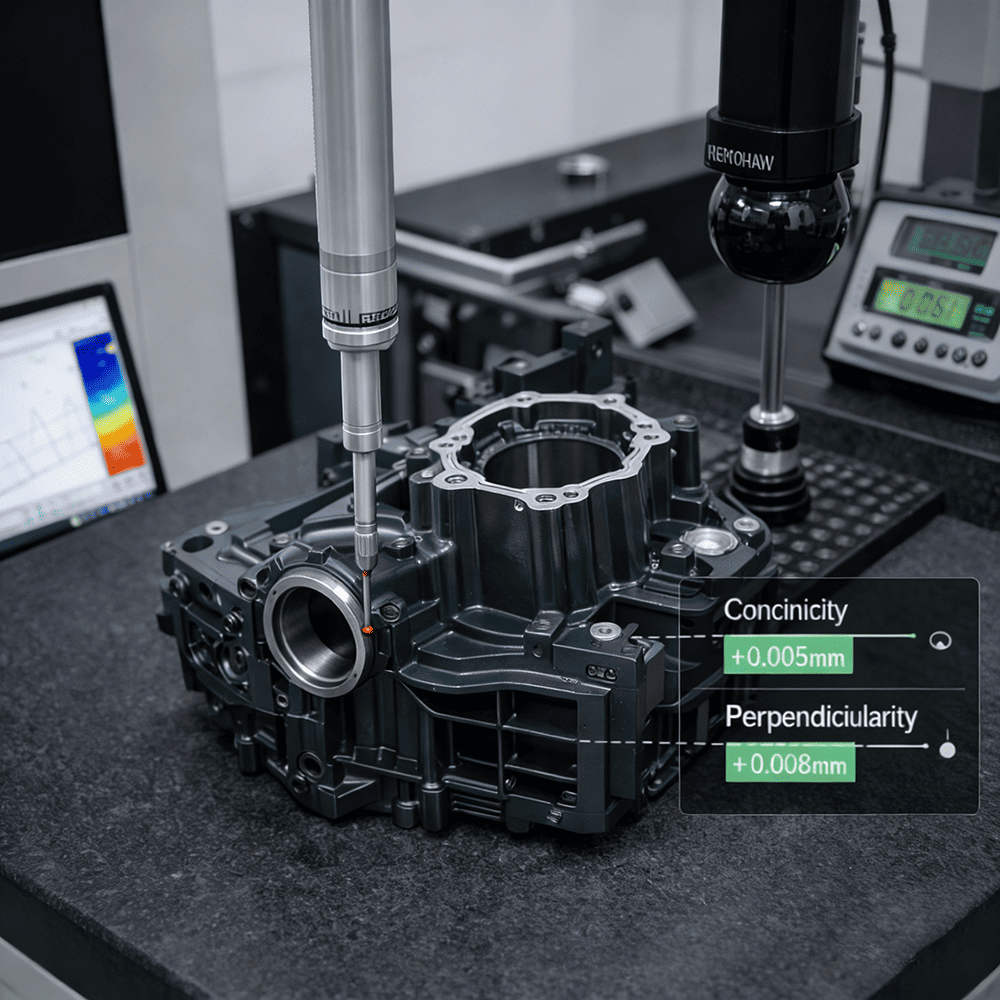Click the green endpoint dot on Concinicity line
The image size is (1000, 1000).
(914, 635)
